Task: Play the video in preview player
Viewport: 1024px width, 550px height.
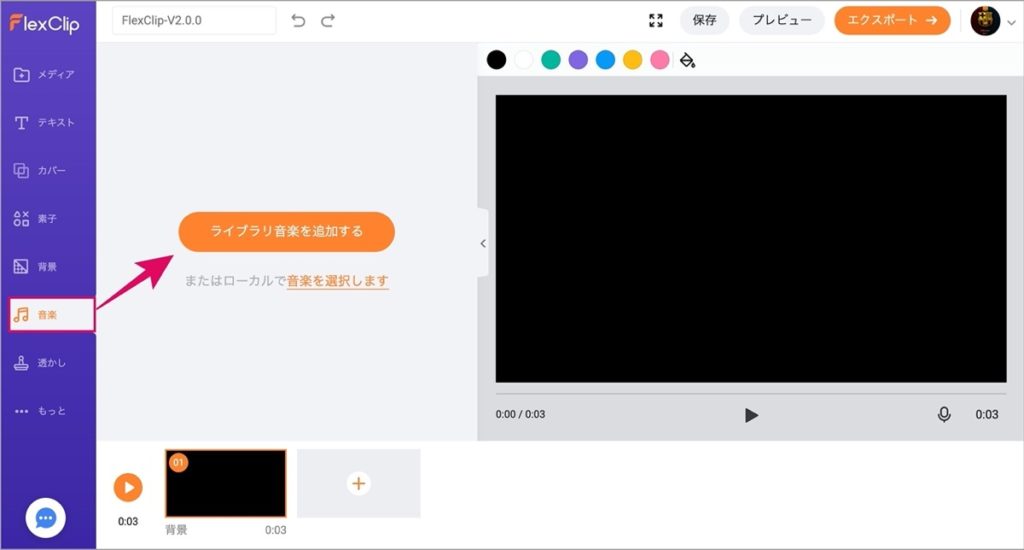Action: tap(751, 415)
